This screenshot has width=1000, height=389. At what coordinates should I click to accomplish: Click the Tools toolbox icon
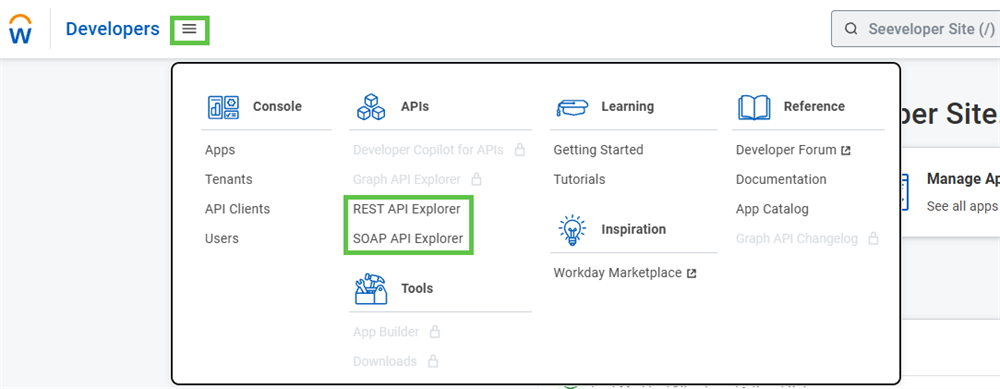(371, 289)
